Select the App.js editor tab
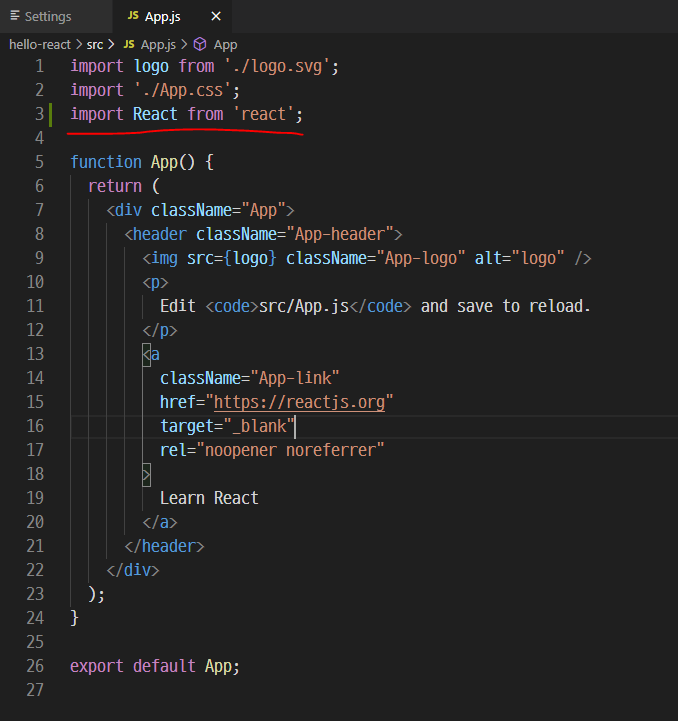 pyautogui.click(x=171, y=17)
